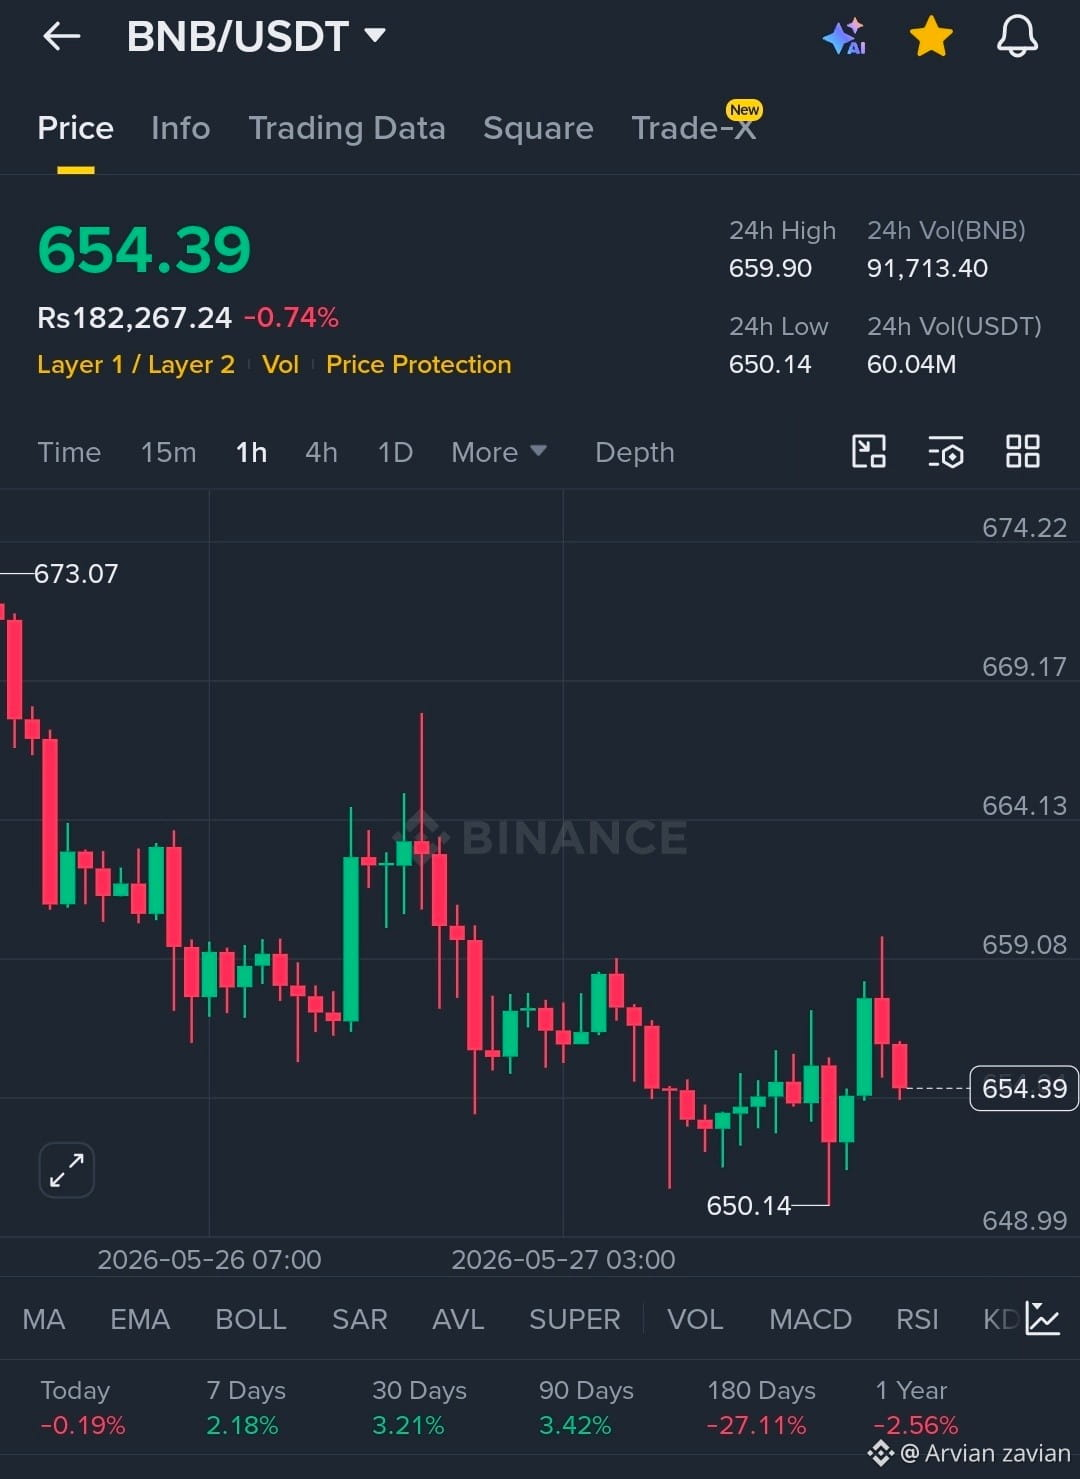Tap the 30 Days 3.21% value
Viewport: 1080px width, 1479px height.
click(x=408, y=1425)
